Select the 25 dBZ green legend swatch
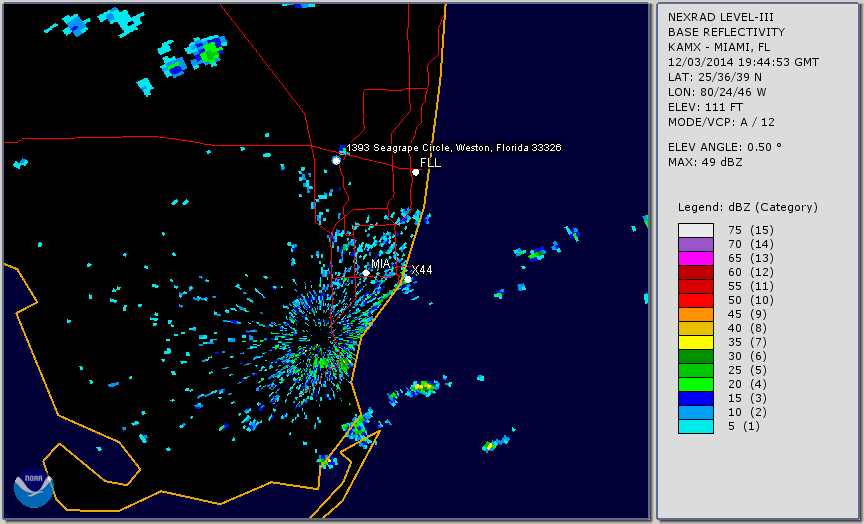Screen dimensions: 864x524 696,370
